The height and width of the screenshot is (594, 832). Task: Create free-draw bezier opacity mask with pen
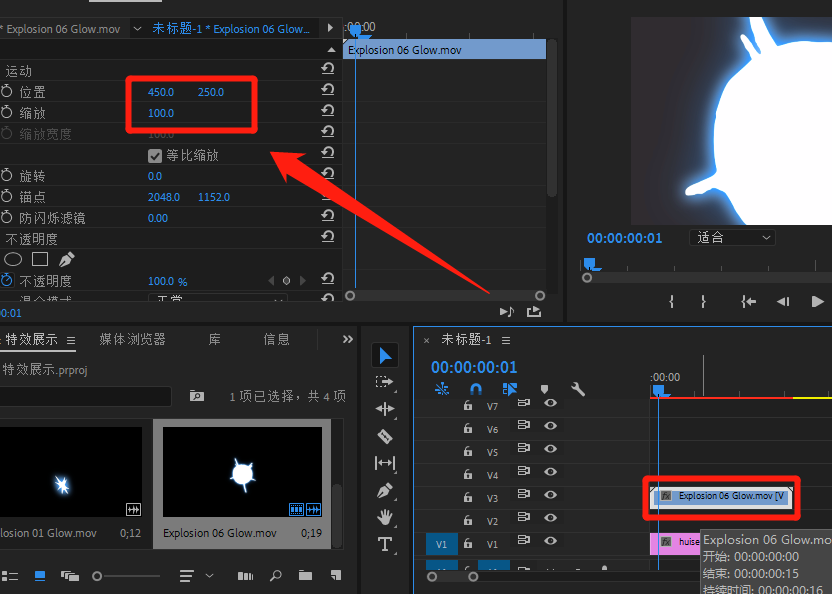(x=66, y=260)
